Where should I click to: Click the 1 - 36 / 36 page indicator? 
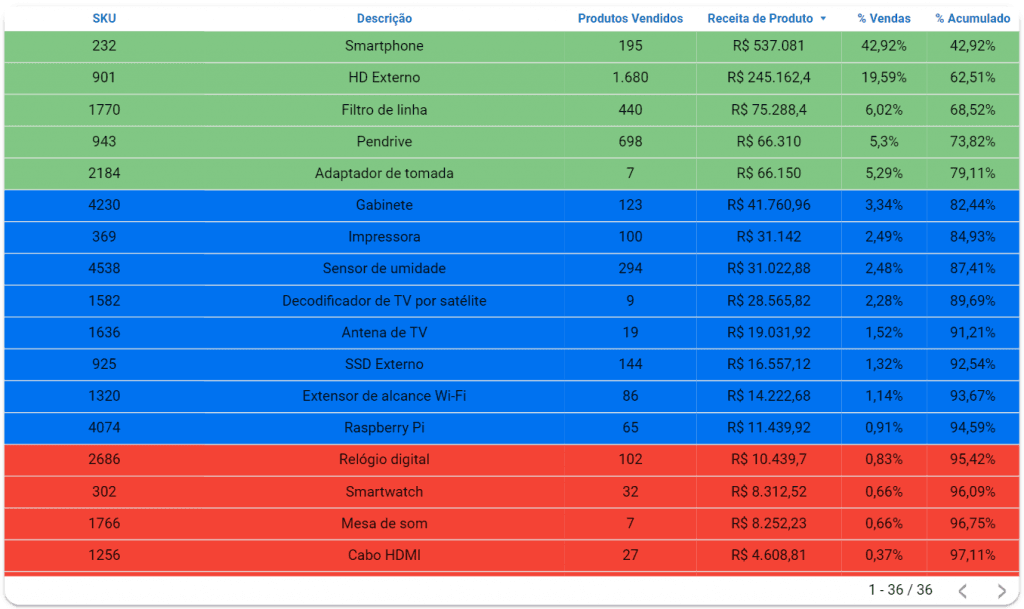pyautogui.click(x=900, y=590)
